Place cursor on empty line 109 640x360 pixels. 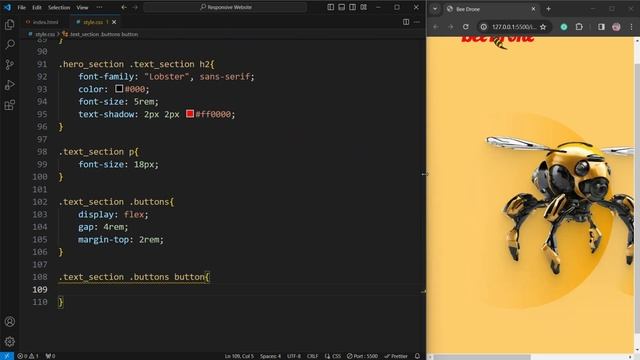click(x=241, y=289)
